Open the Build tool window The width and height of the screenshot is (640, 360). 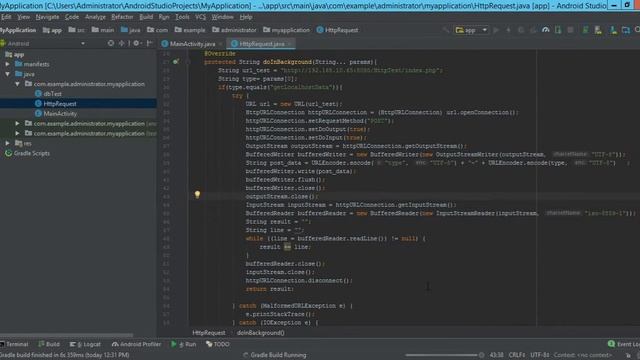(x=49, y=344)
